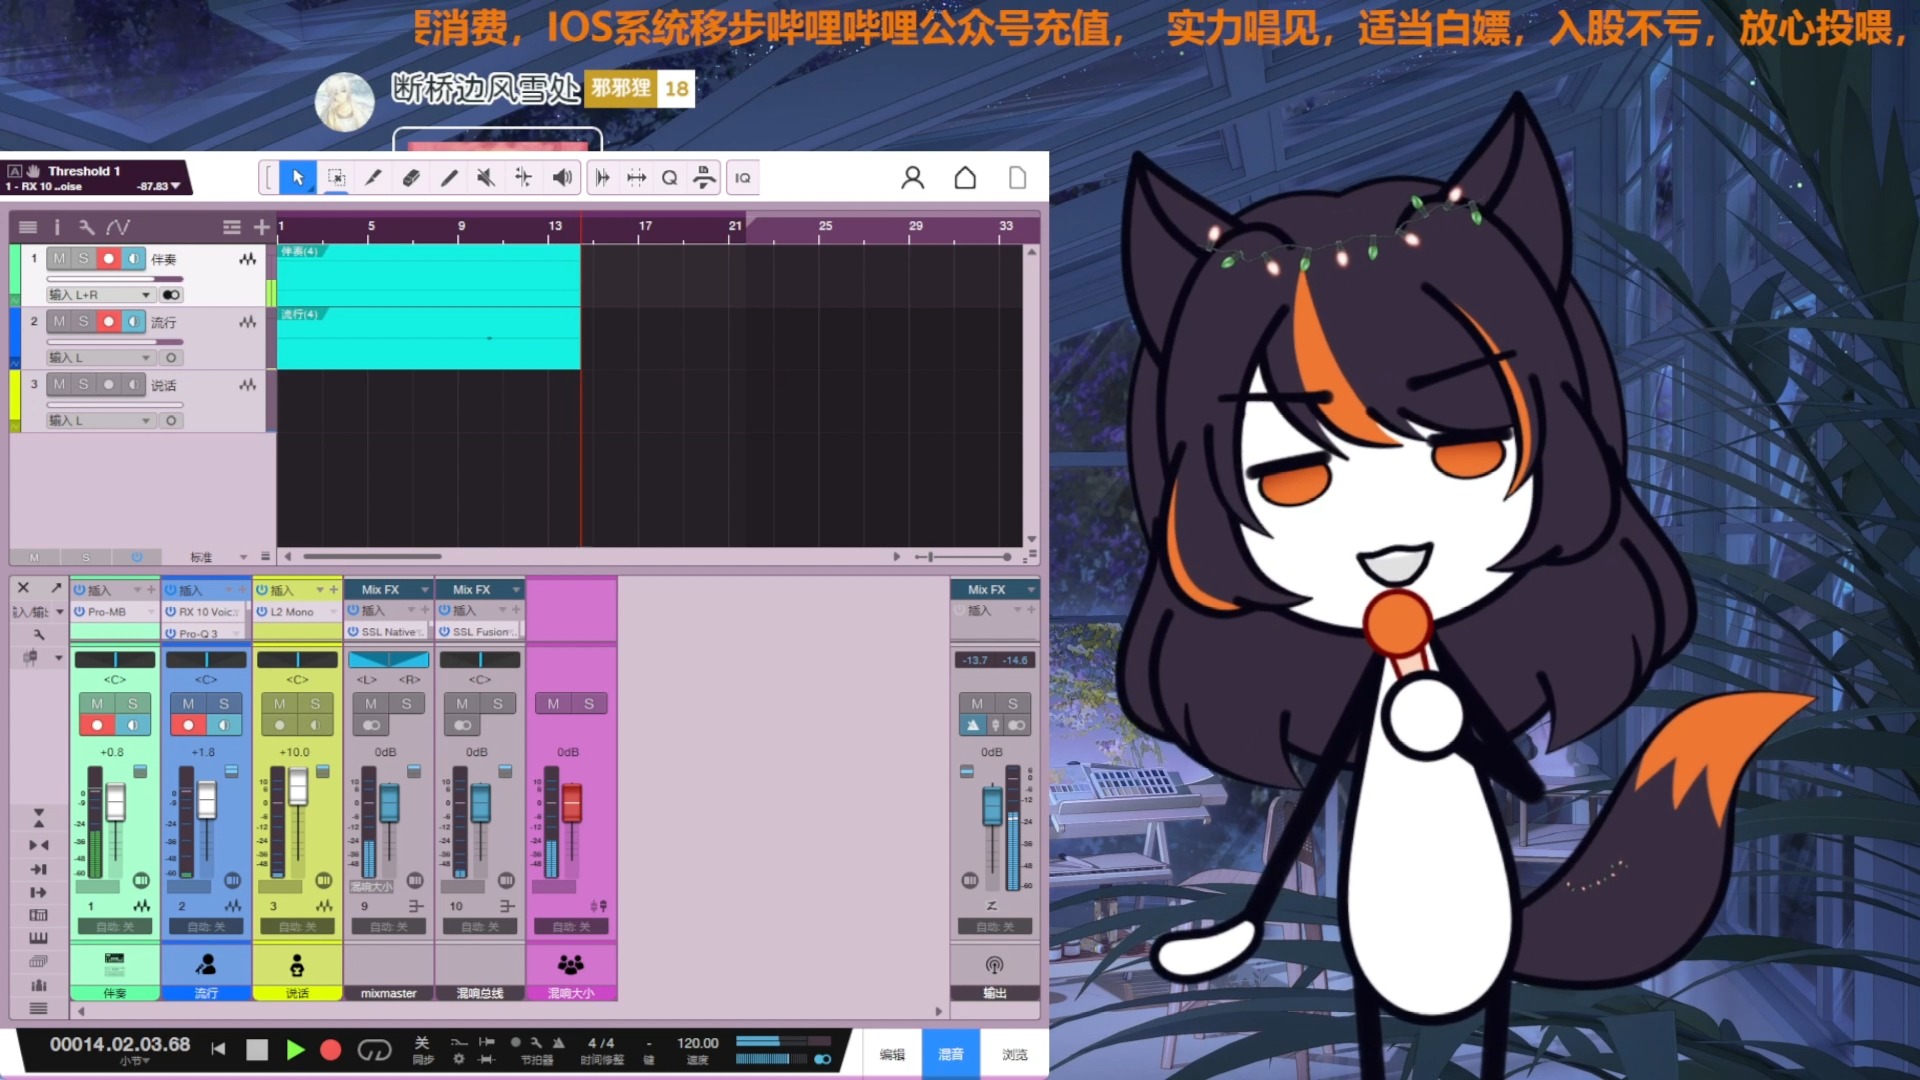The image size is (1920, 1080).
Task: Adjust the output channel volume fader
Action: (x=992, y=806)
